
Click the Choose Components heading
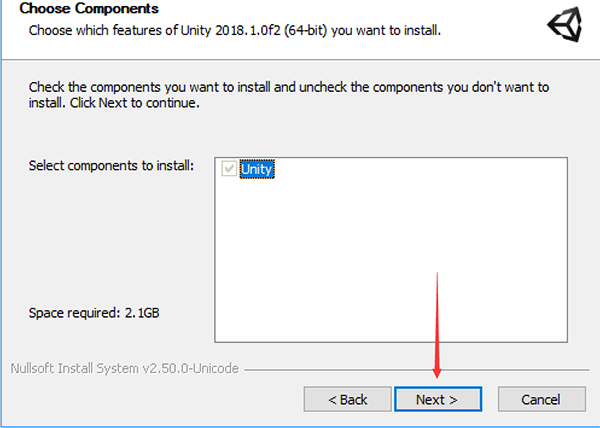point(87,9)
